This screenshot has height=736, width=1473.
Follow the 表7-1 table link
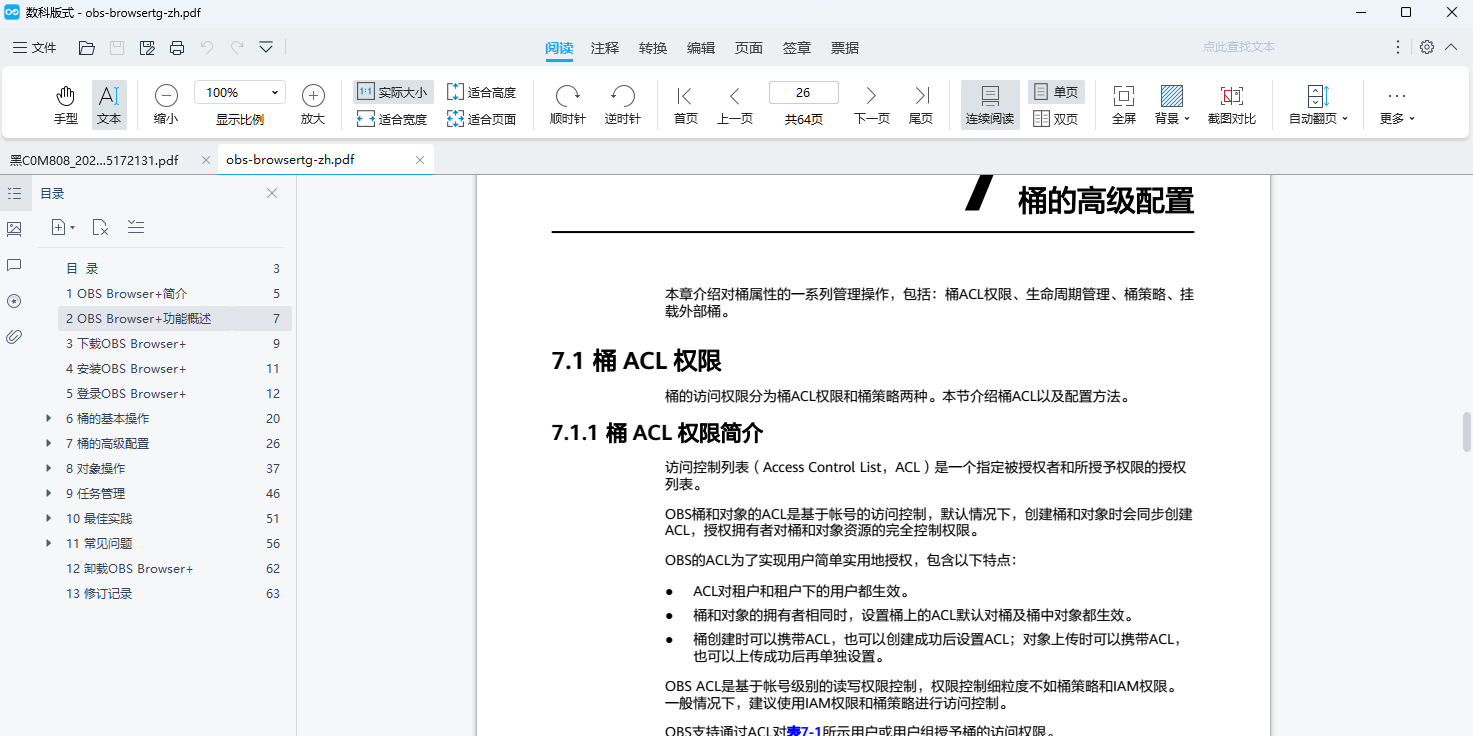pyautogui.click(x=804, y=731)
